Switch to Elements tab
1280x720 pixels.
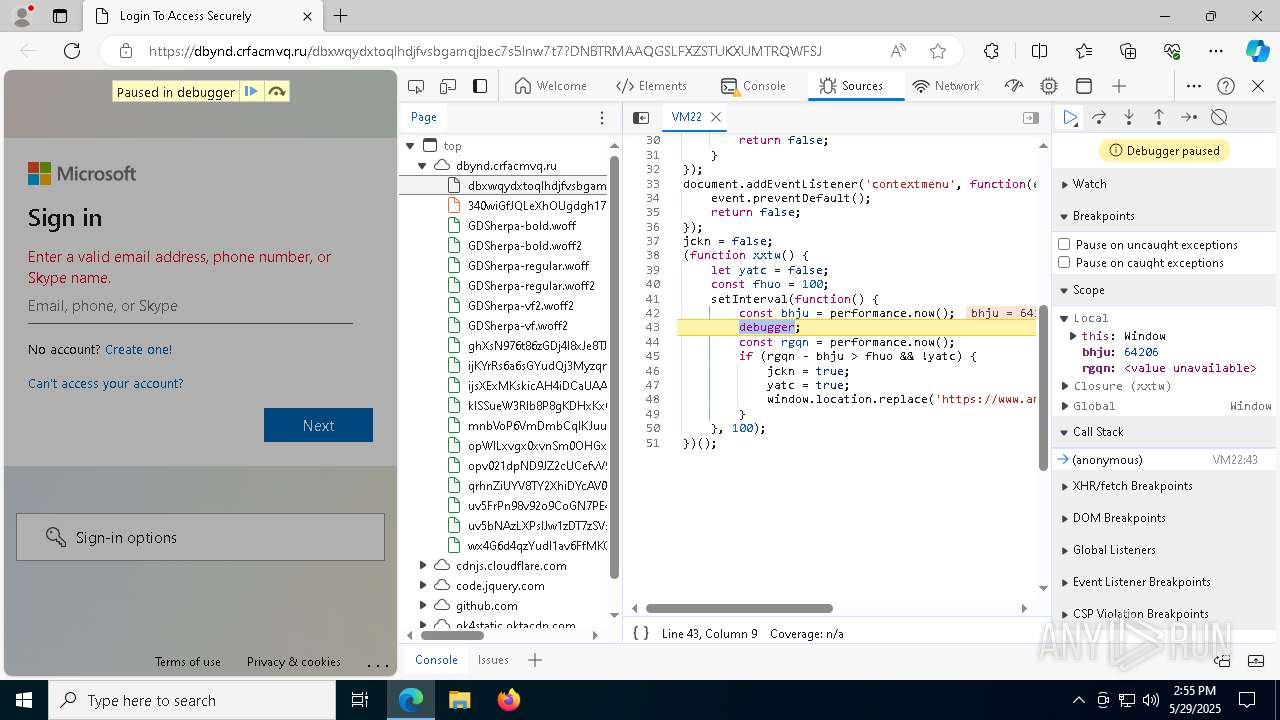coord(651,86)
